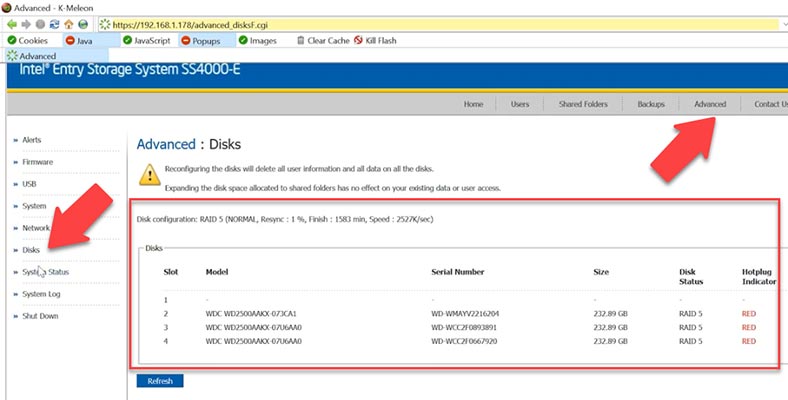Open System Log in the sidebar

click(x=41, y=294)
